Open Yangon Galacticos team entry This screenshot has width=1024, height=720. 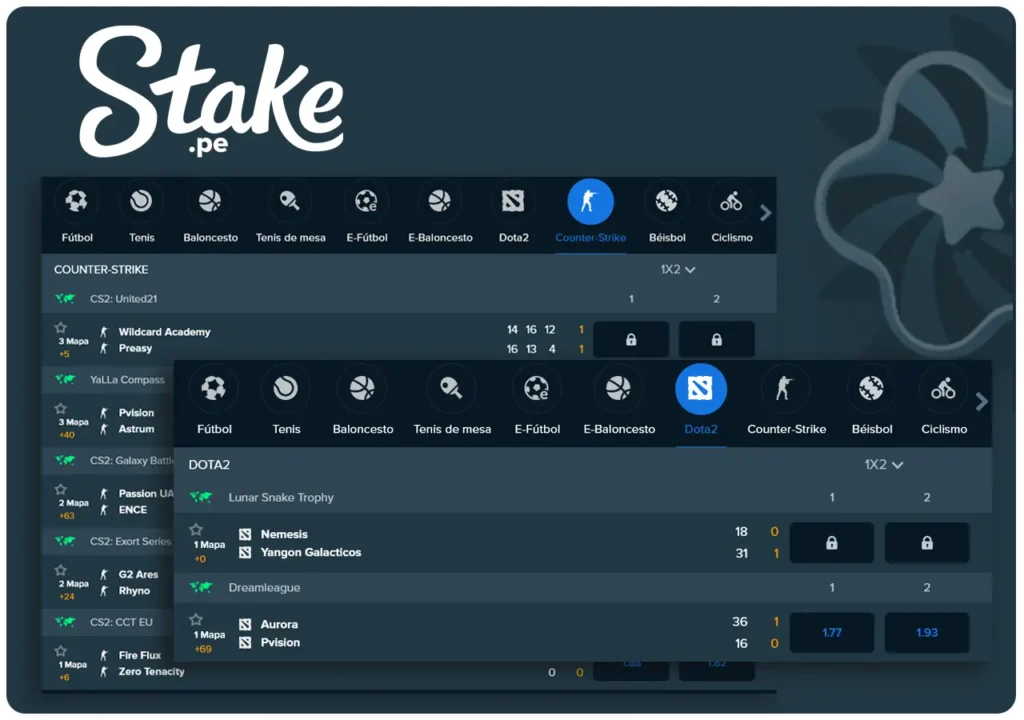tap(311, 552)
